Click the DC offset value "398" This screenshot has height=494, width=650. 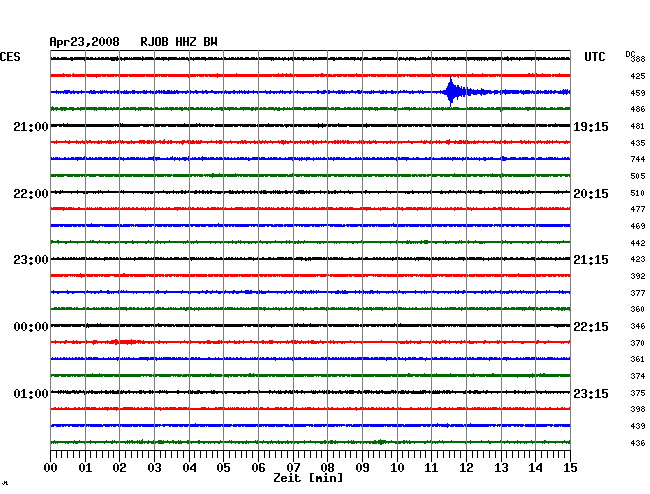click(638, 409)
